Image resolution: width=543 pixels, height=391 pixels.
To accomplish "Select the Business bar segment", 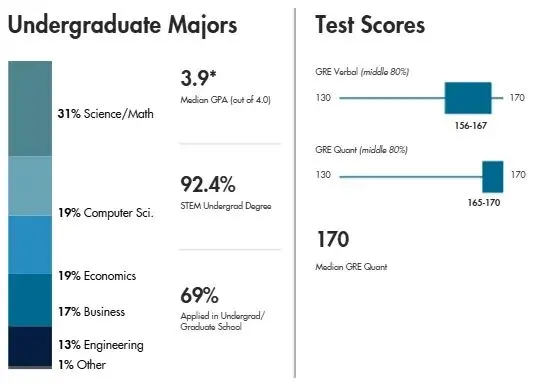I will tap(30, 300).
